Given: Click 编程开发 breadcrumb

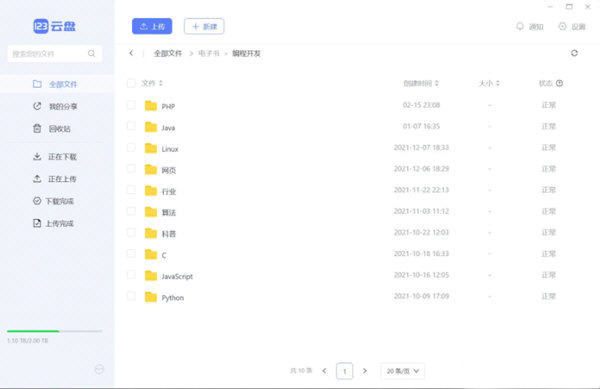Looking at the screenshot, I should point(246,54).
